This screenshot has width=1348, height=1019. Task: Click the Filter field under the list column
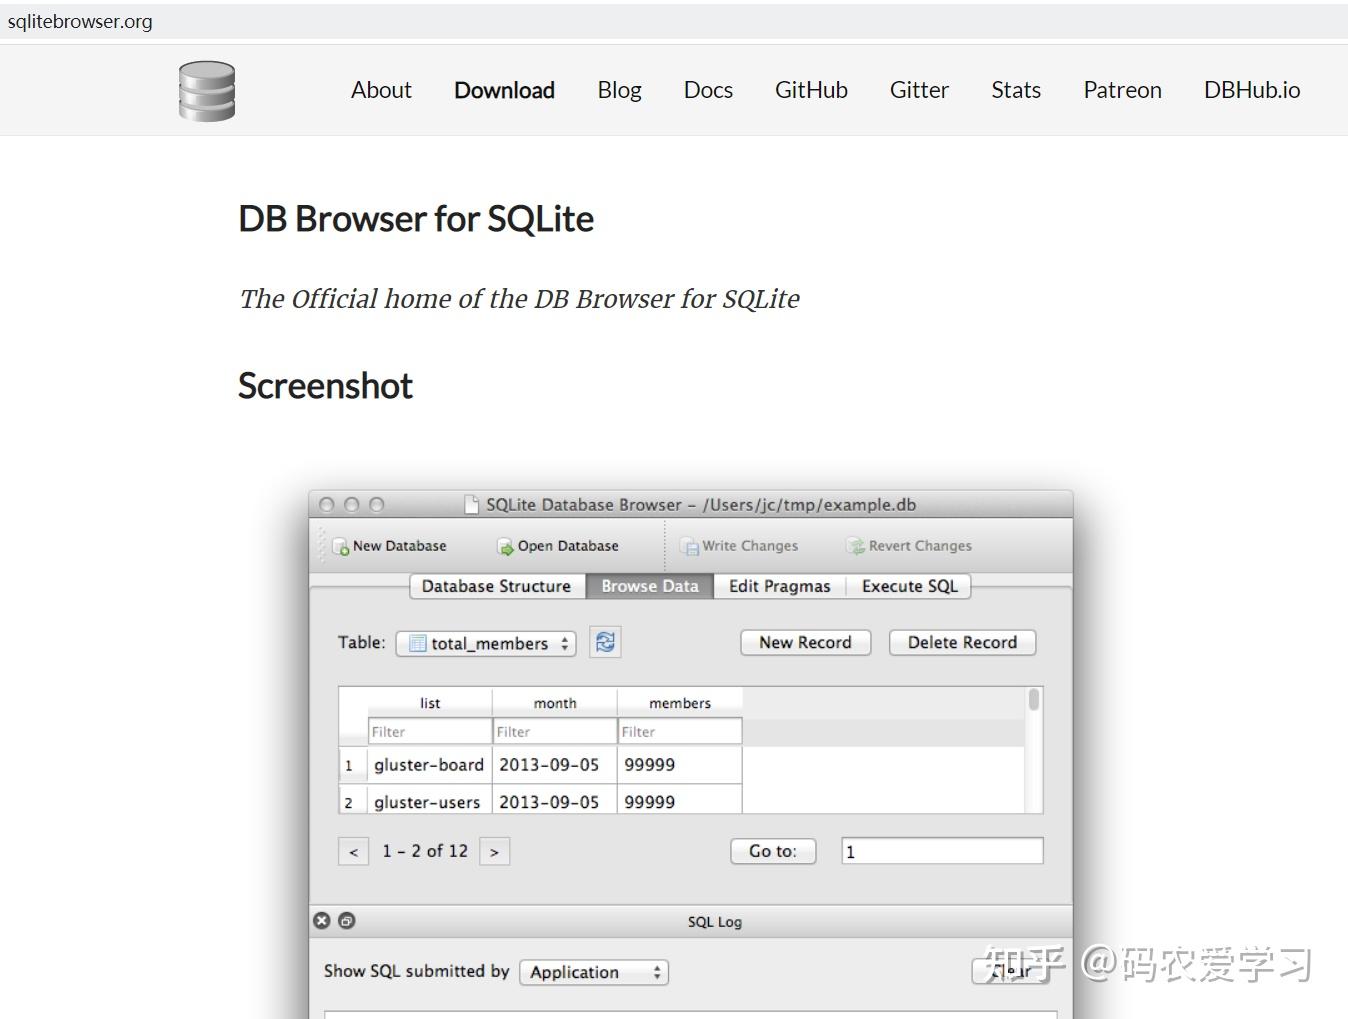click(x=428, y=731)
